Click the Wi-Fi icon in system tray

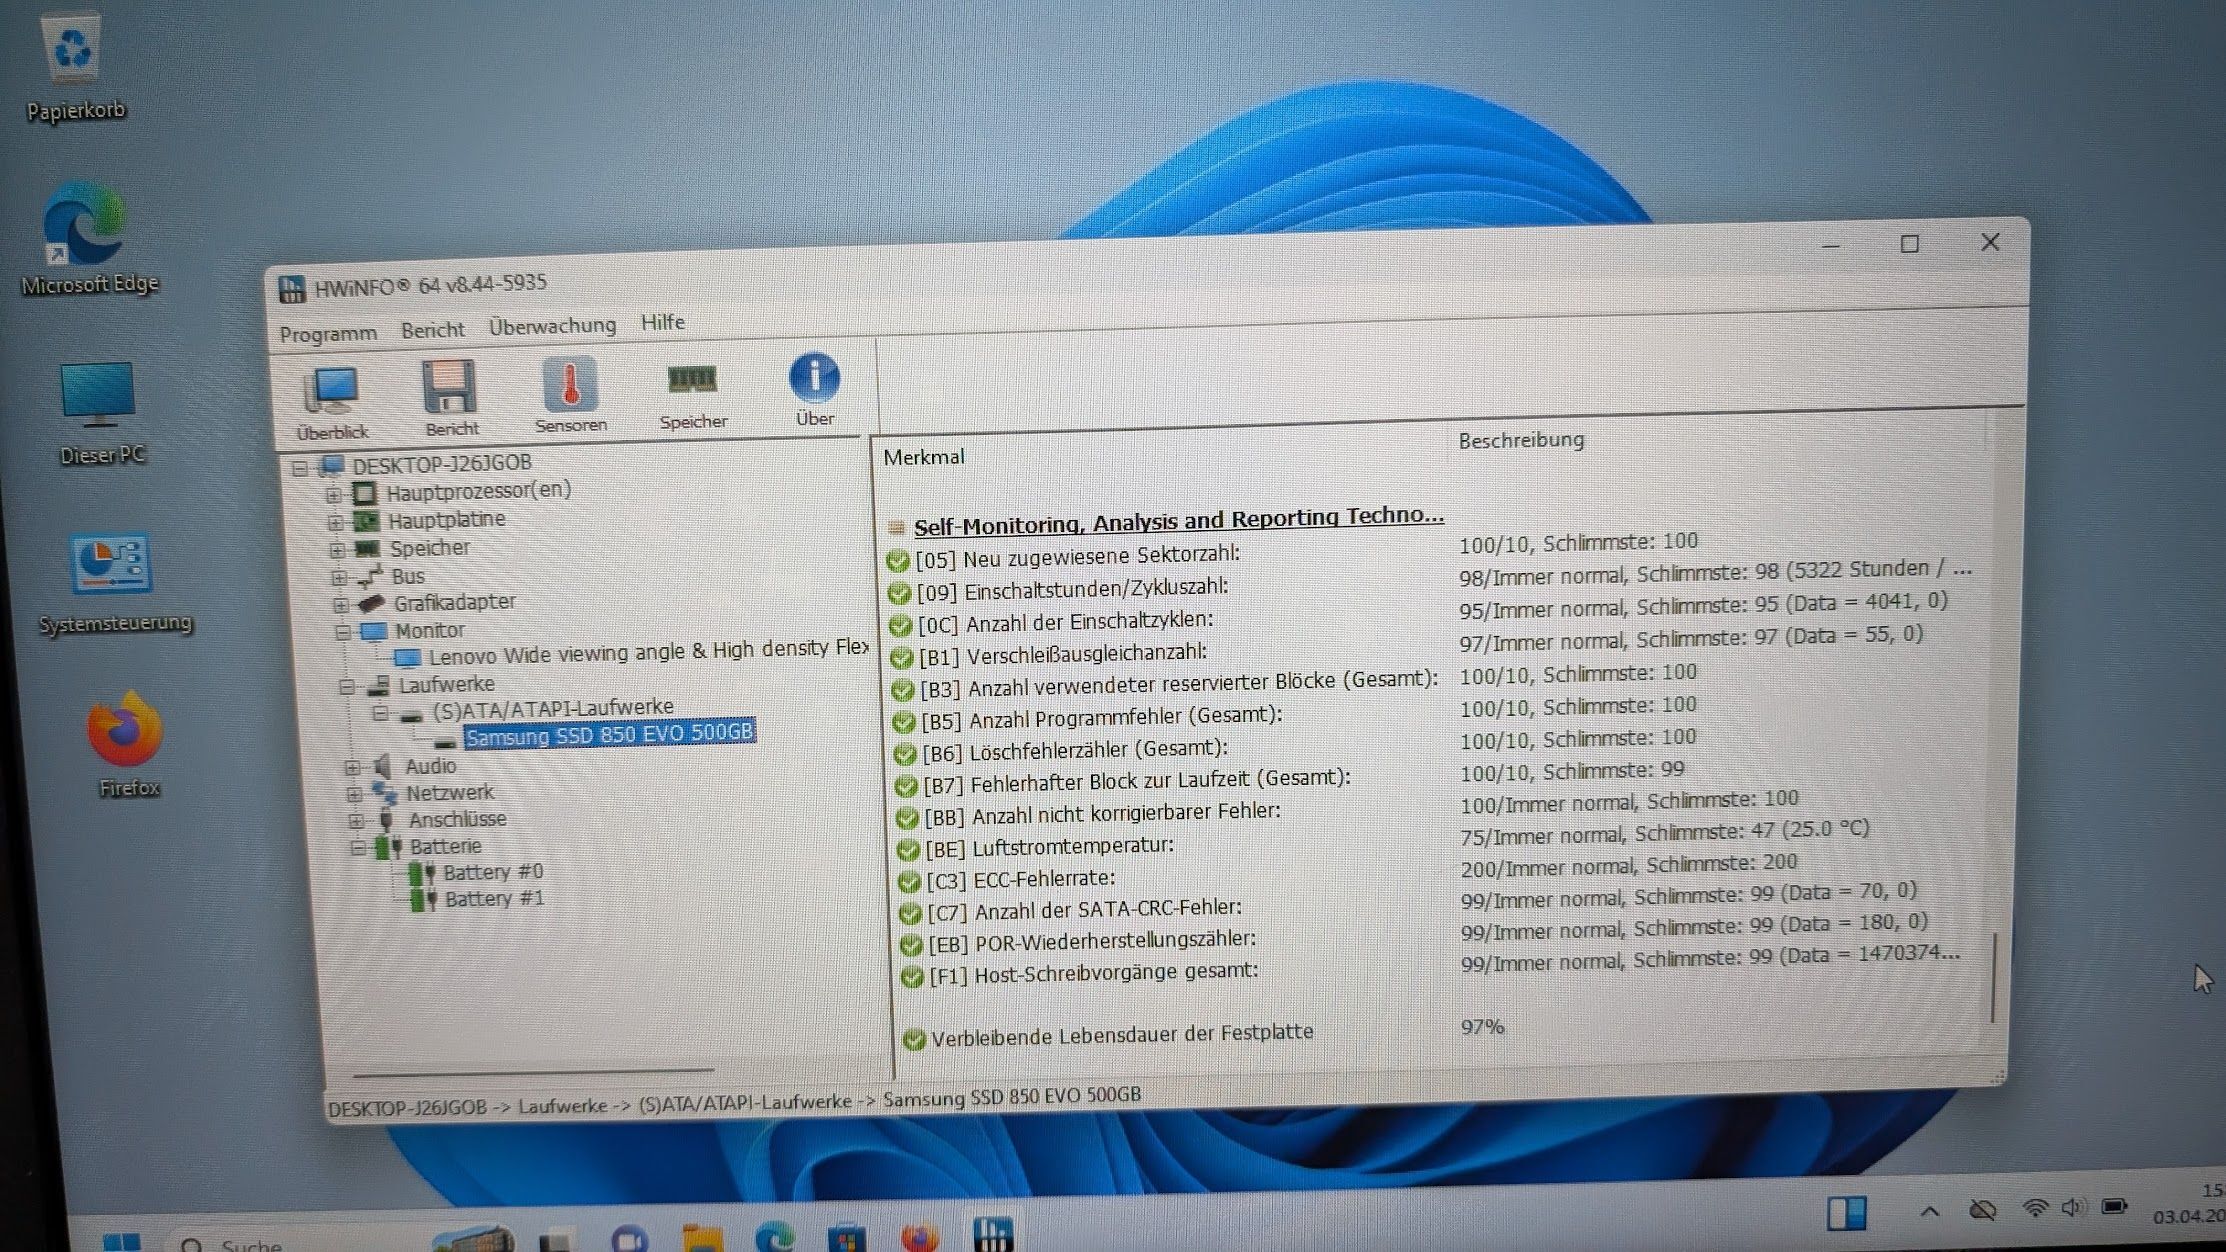click(x=2034, y=1208)
